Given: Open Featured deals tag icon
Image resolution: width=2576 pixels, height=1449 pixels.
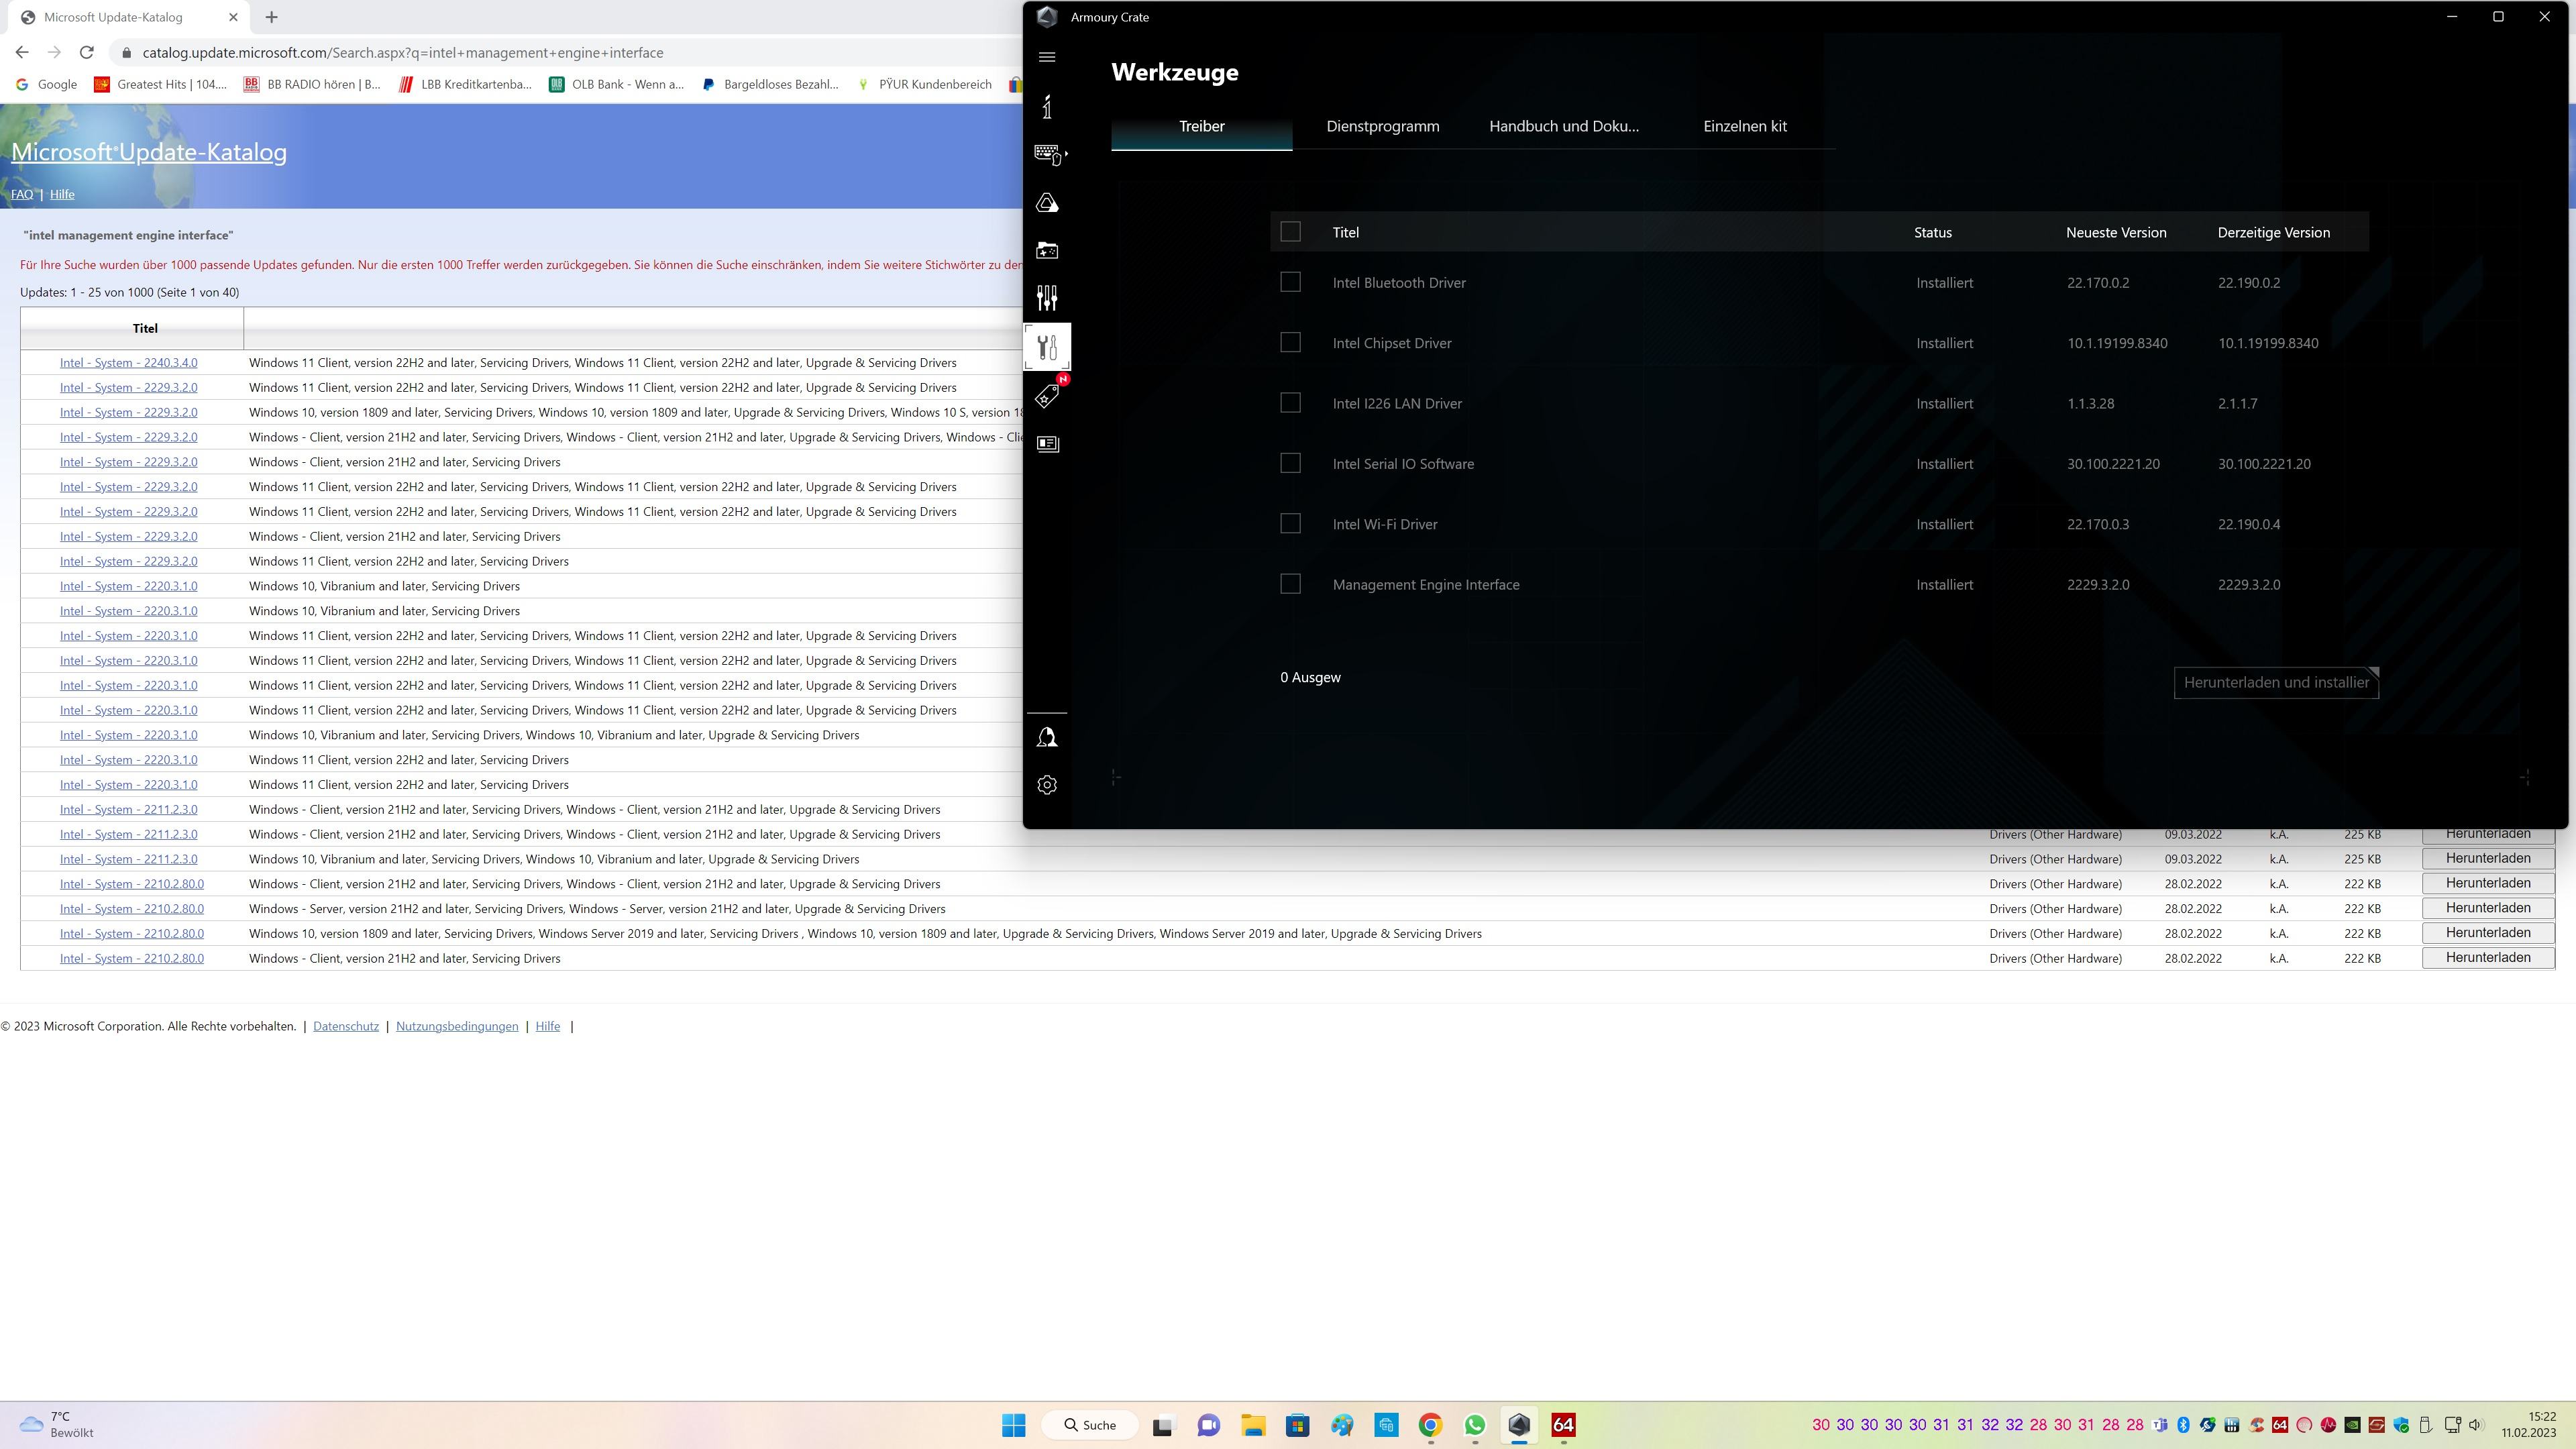Looking at the screenshot, I should coord(1047,396).
